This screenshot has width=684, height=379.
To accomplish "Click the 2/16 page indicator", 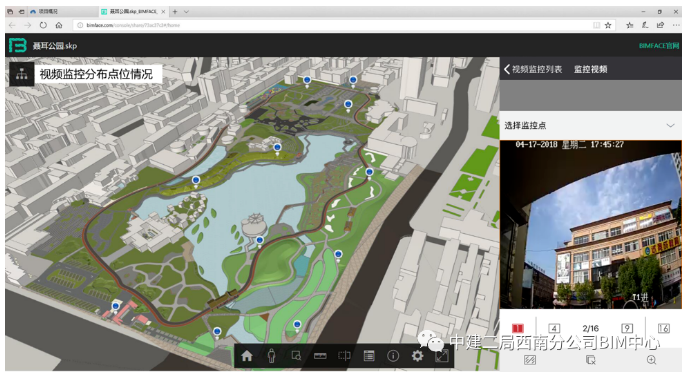I will click(590, 328).
